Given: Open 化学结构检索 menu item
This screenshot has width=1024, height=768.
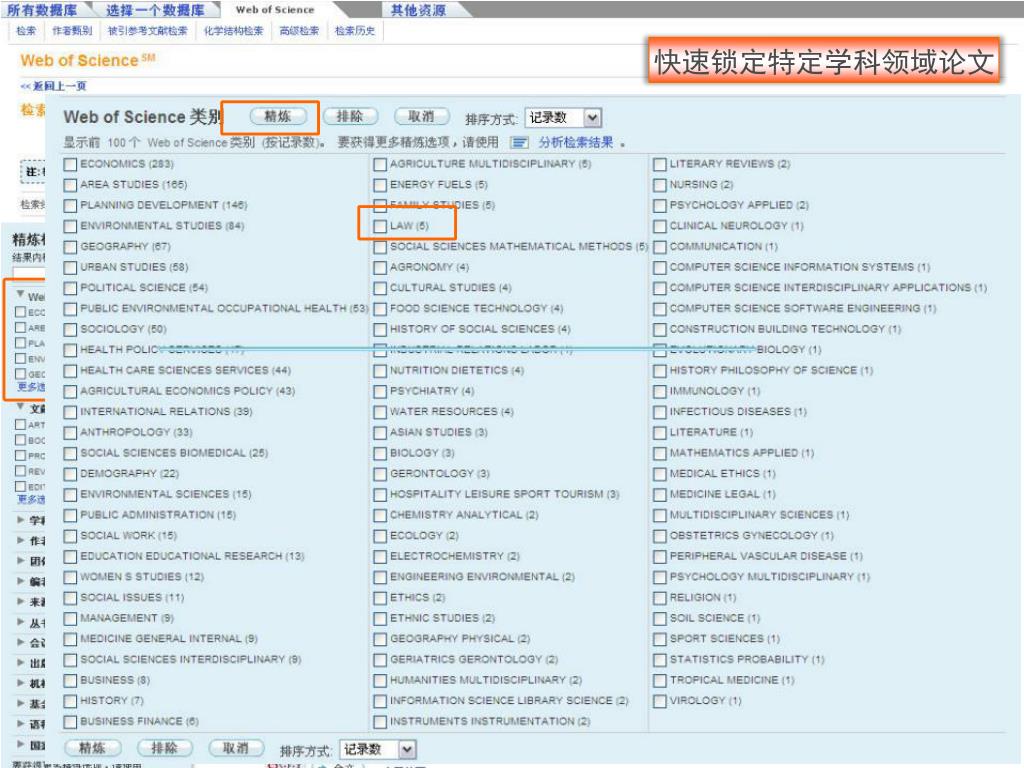Looking at the screenshot, I should [x=233, y=31].
